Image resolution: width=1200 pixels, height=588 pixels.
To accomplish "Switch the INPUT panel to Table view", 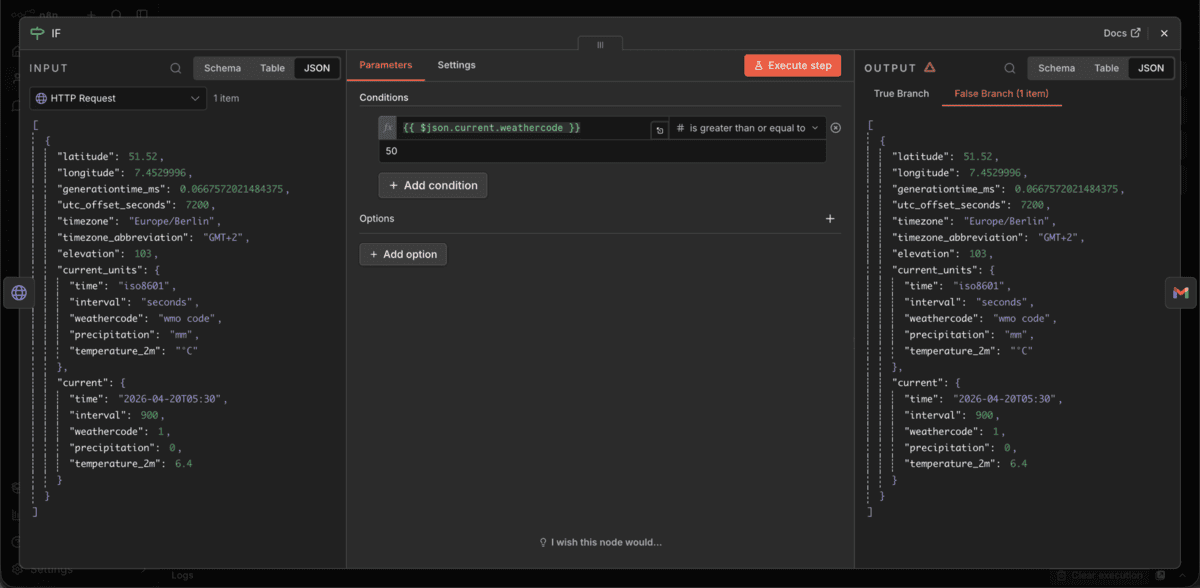I will click(x=272, y=68).
